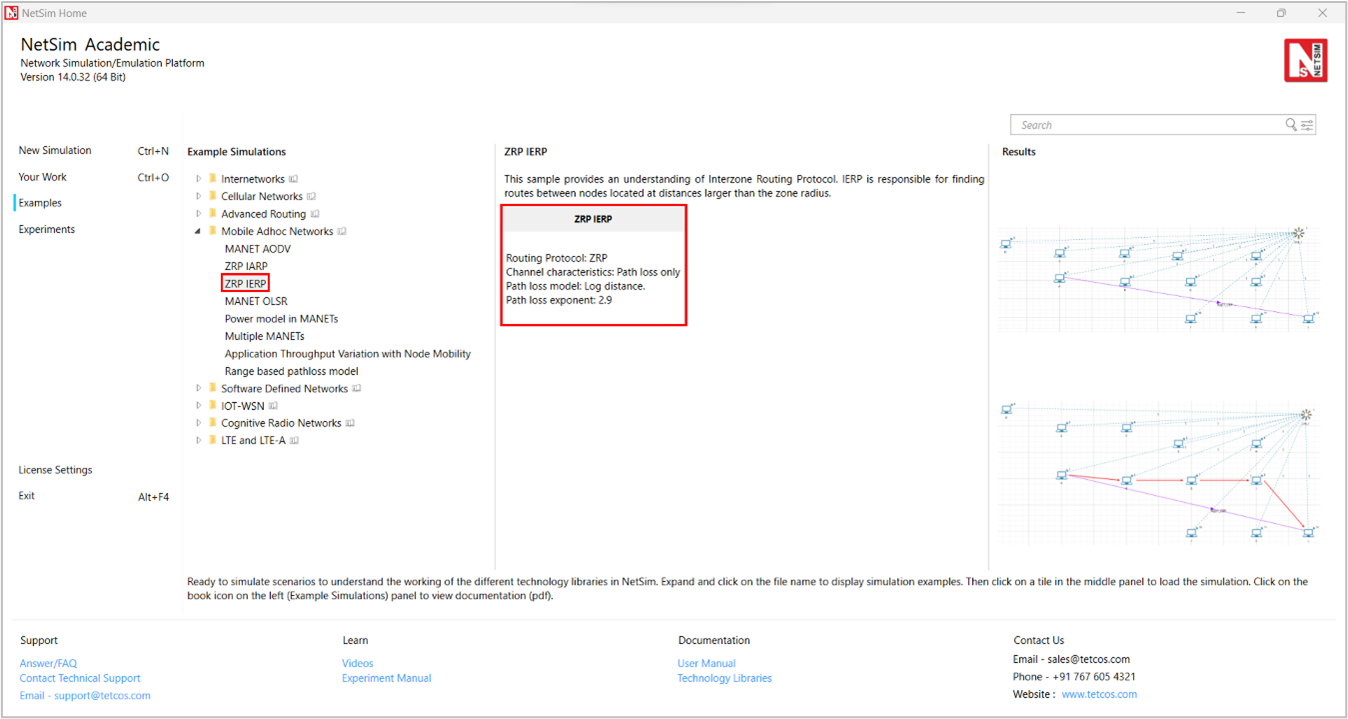This screenshot has width=1348, height=719.
Task: Click the Advanced Routing documentation book icon
Action: click(315, 214)
